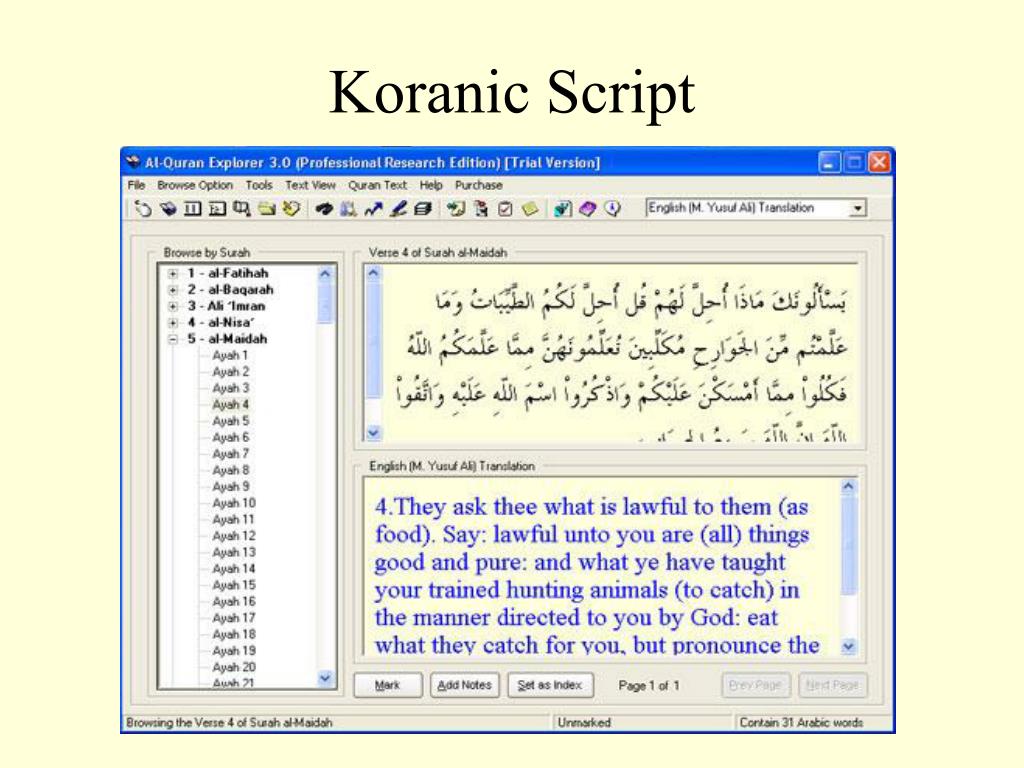Select Ayah 5 in the tree
This screenshot has height=768, width=1024.
point(231,421)
